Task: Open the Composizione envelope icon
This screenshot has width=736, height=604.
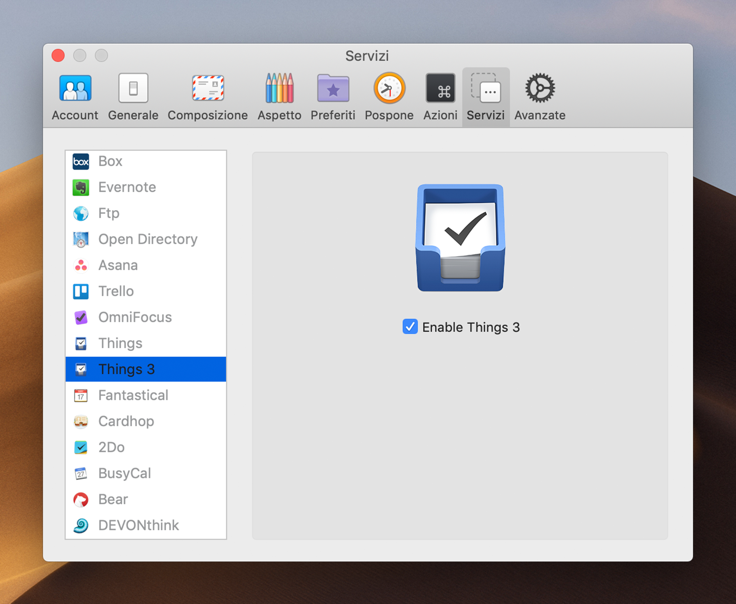Action: (x=207, y=88)
